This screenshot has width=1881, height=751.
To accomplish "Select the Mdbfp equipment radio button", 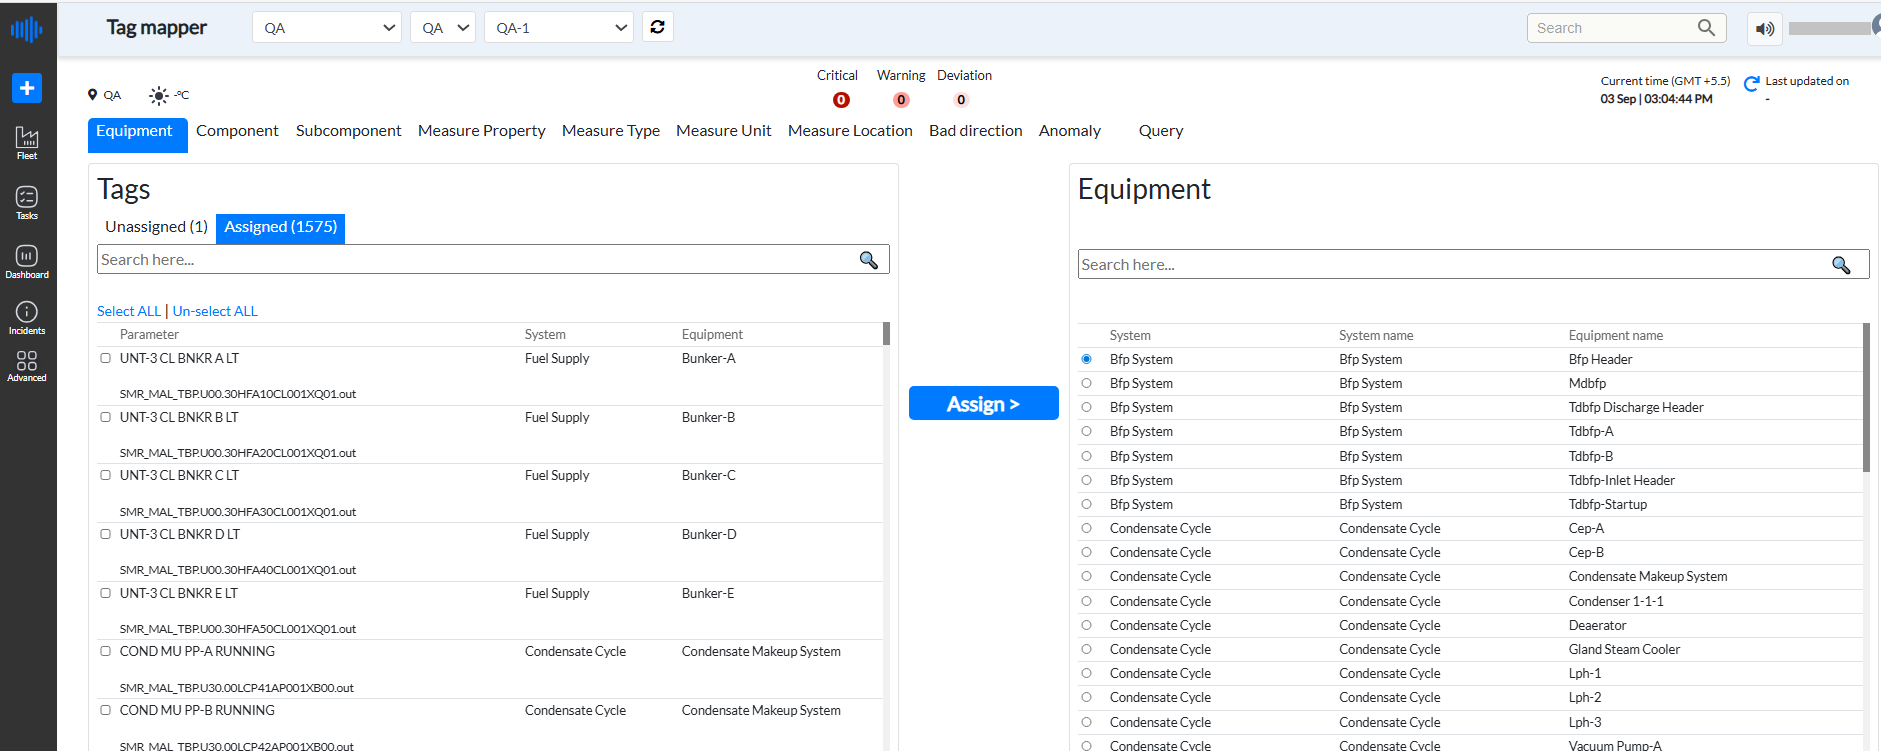I will coord(1087,383).
